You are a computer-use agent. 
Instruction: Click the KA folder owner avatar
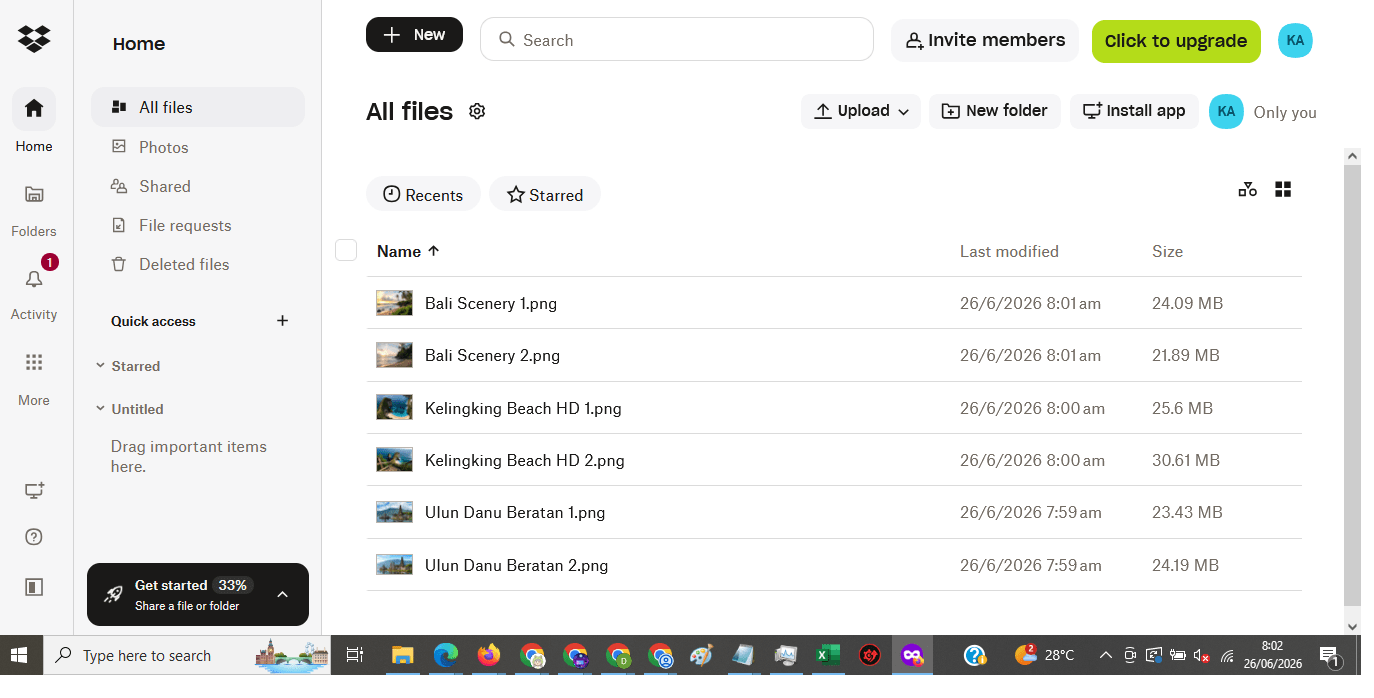coord(1226,111)
